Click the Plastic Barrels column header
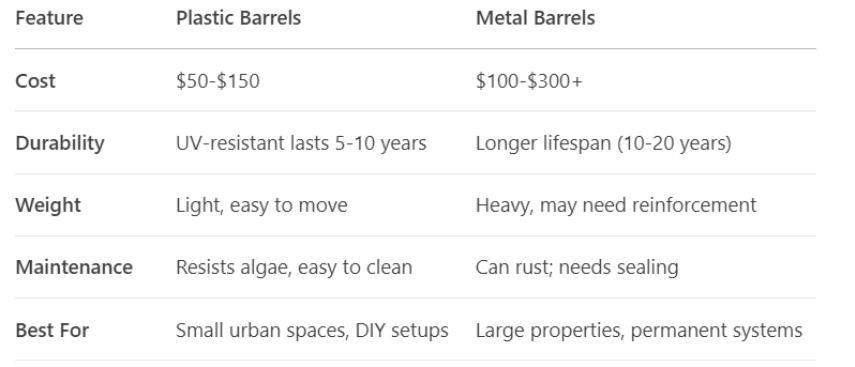The image size is (855, 367). pos(238,18)
